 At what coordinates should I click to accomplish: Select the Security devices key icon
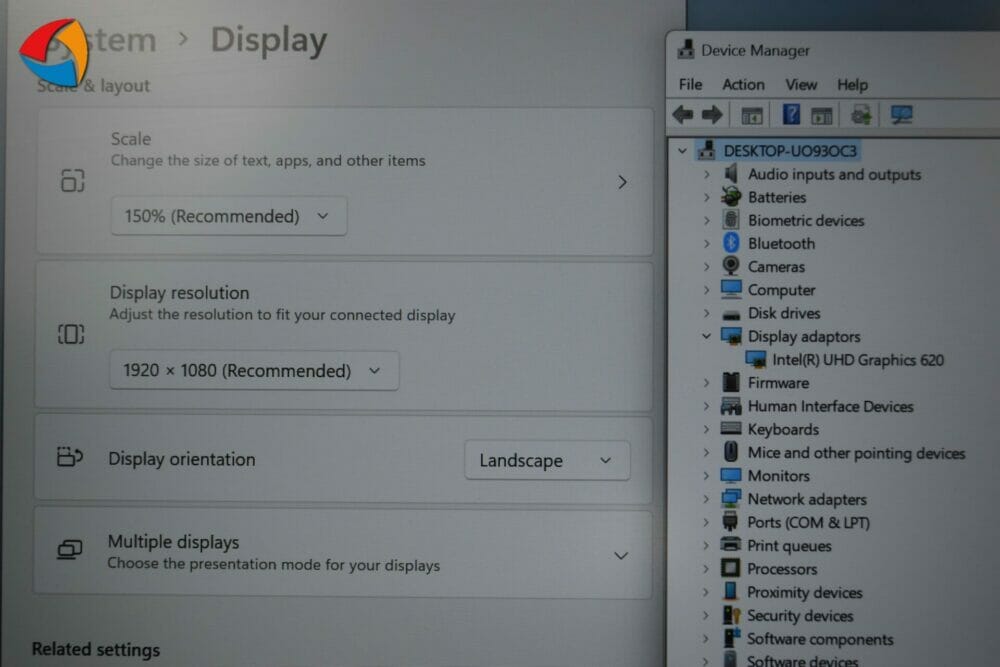[731, 615]
